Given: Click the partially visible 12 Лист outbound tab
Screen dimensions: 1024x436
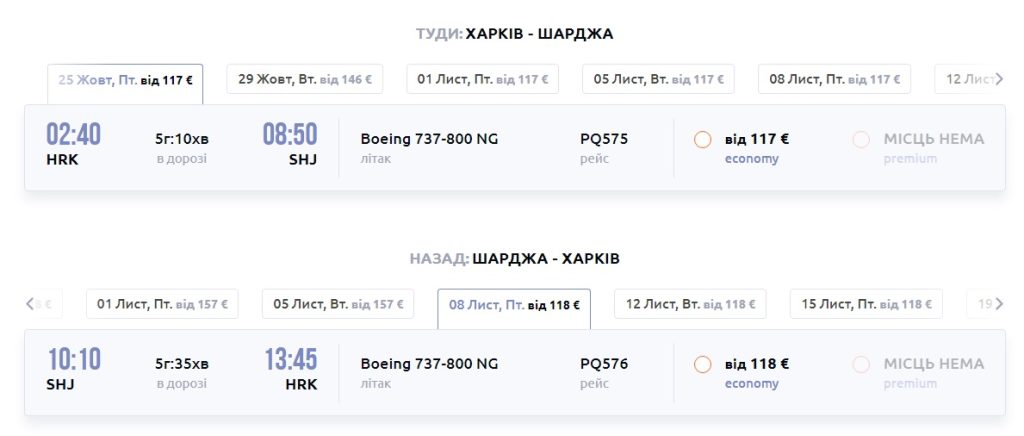Looking at the screenshot, I should tap(966, 79).
